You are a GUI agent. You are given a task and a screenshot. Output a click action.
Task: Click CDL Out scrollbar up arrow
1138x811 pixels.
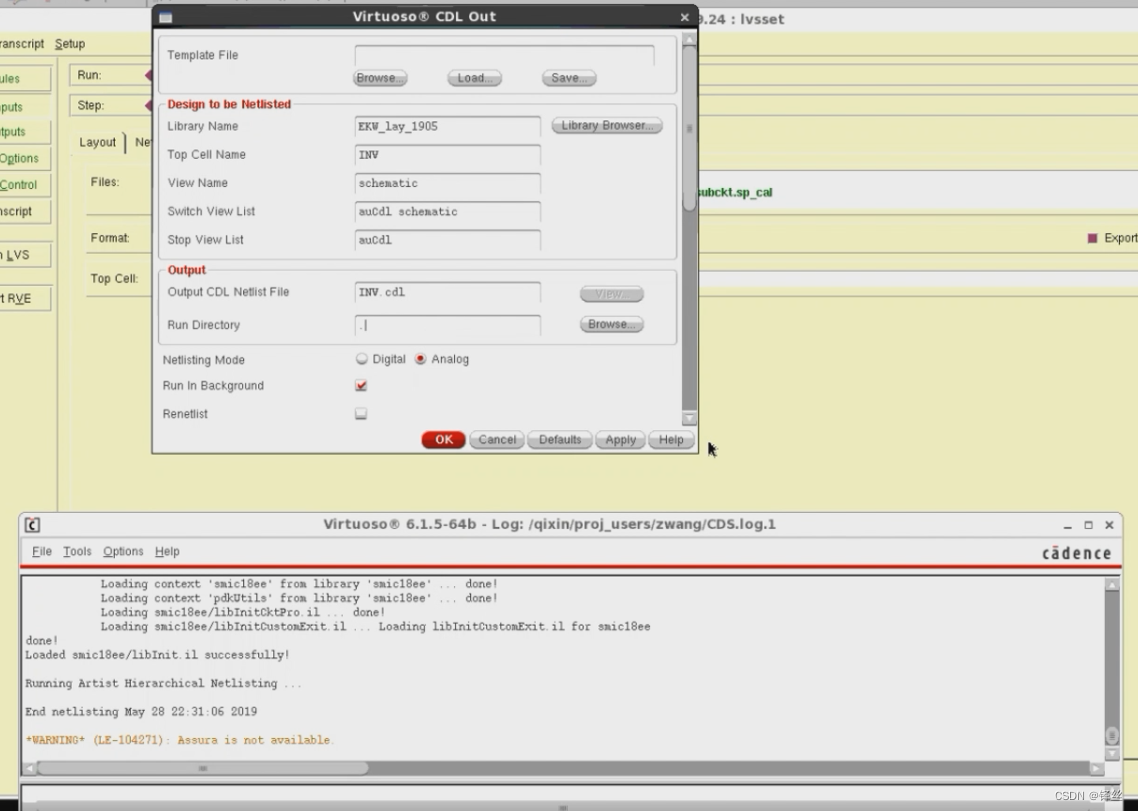pos(689,41)
